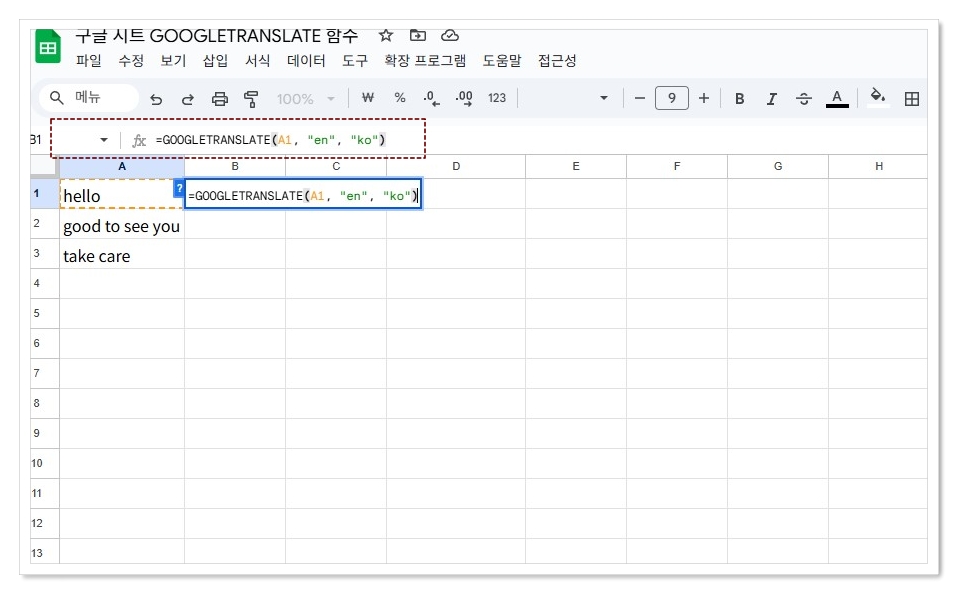This screenshot has width=958, height=594.
Task: Click the 메뉴 search box
Action: tap(90, 98)
